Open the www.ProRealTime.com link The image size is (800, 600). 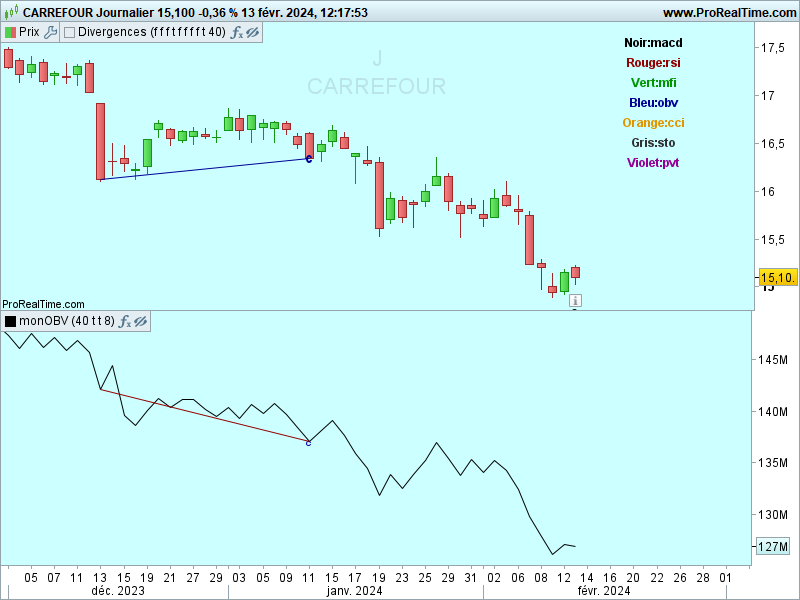(x=730, y=13)
